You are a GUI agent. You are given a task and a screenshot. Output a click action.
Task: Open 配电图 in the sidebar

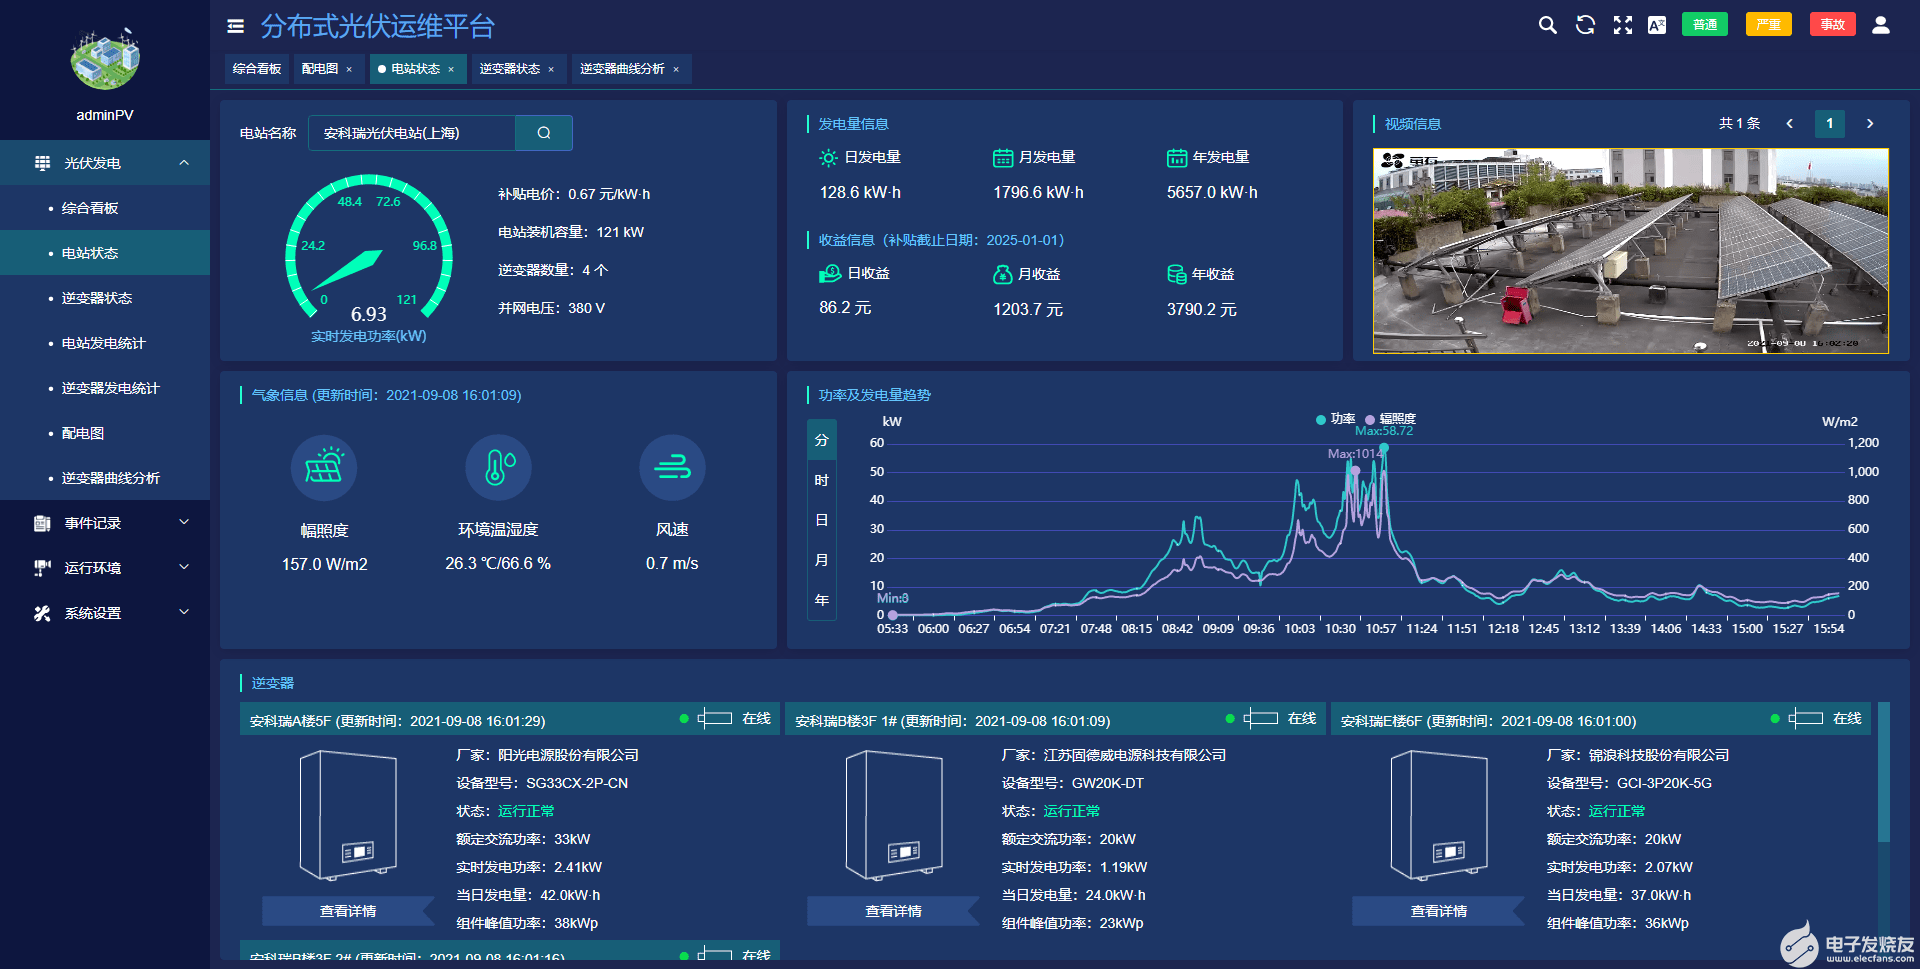[x=105, y=433]
